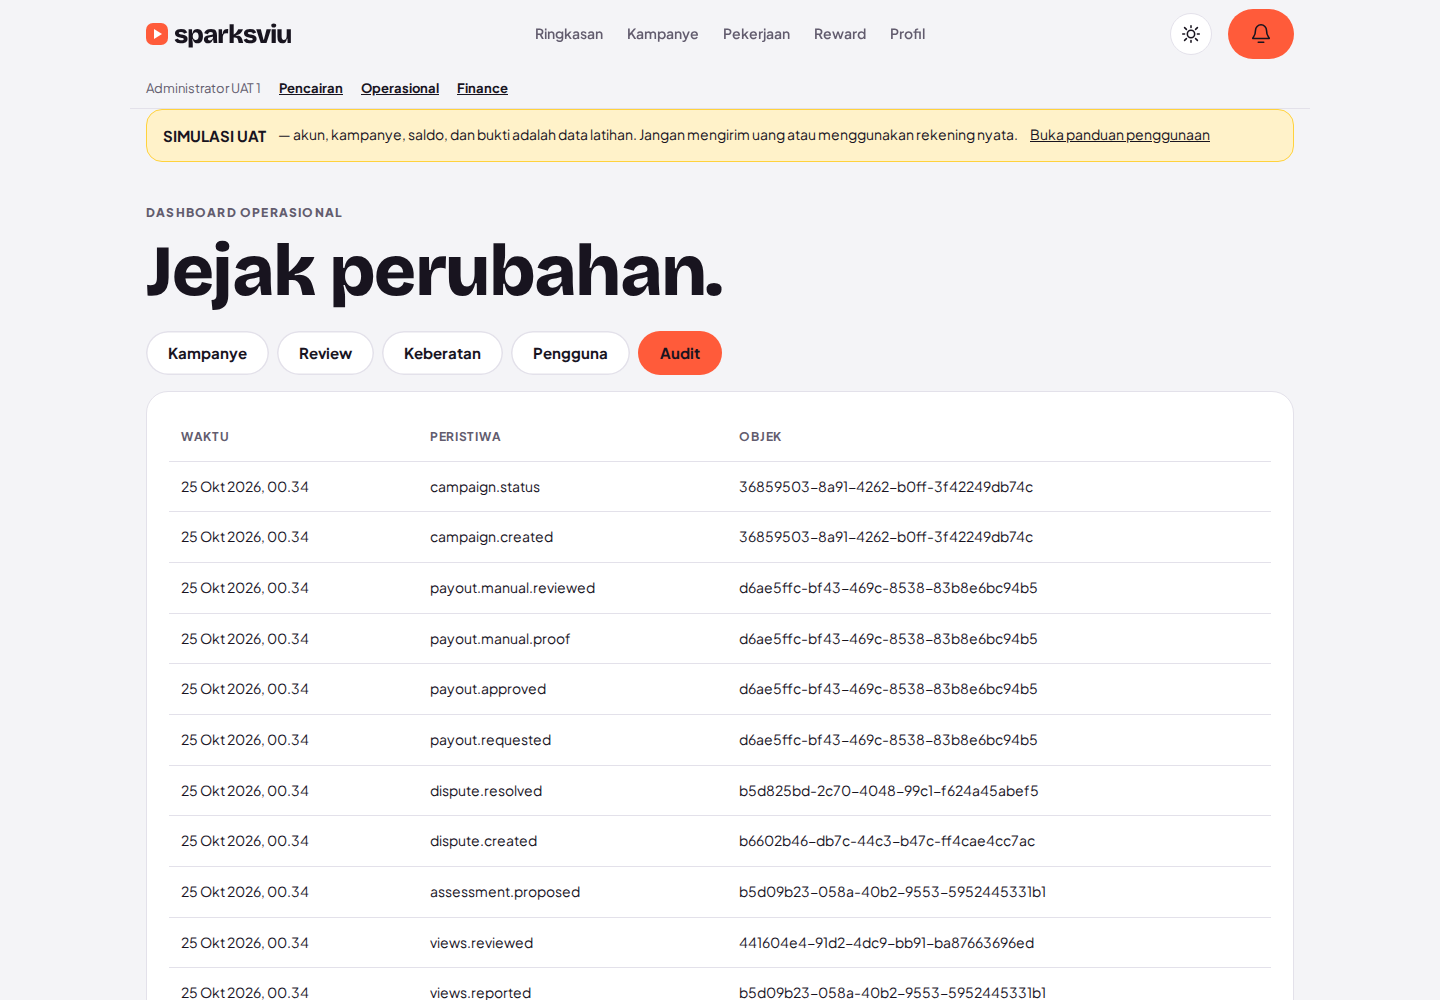The width and height of the screenshot is (1440, 1000).
Task: Click the date in the views.reviewed row
Action: tap(245, 943)
